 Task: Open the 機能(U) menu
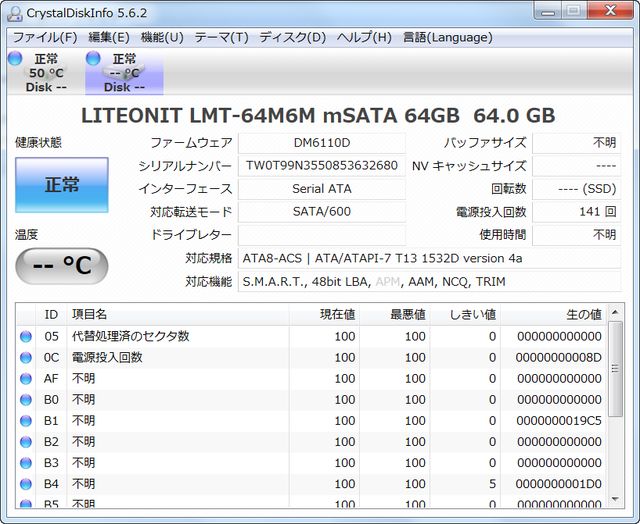click(x=162, y=38)
